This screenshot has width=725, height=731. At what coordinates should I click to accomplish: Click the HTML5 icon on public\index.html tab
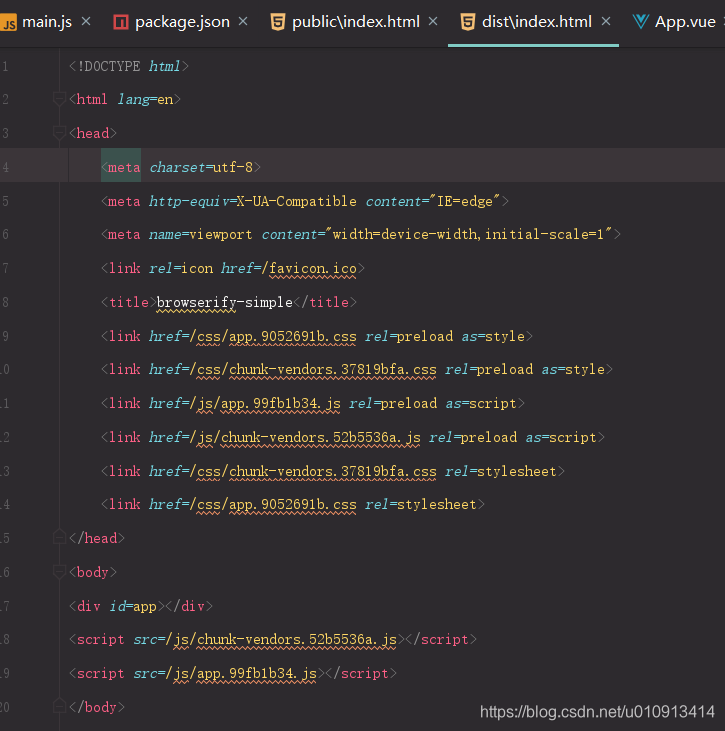point(278,22)
